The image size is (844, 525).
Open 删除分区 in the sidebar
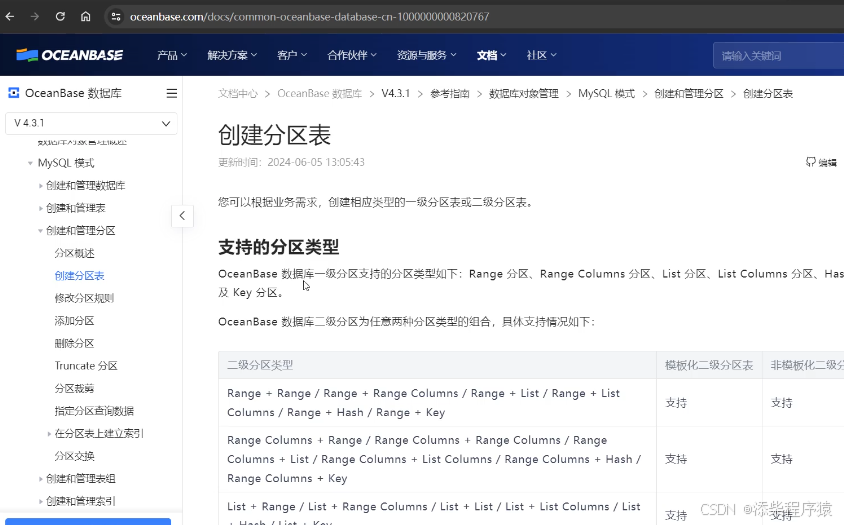[x=74, y=344]
